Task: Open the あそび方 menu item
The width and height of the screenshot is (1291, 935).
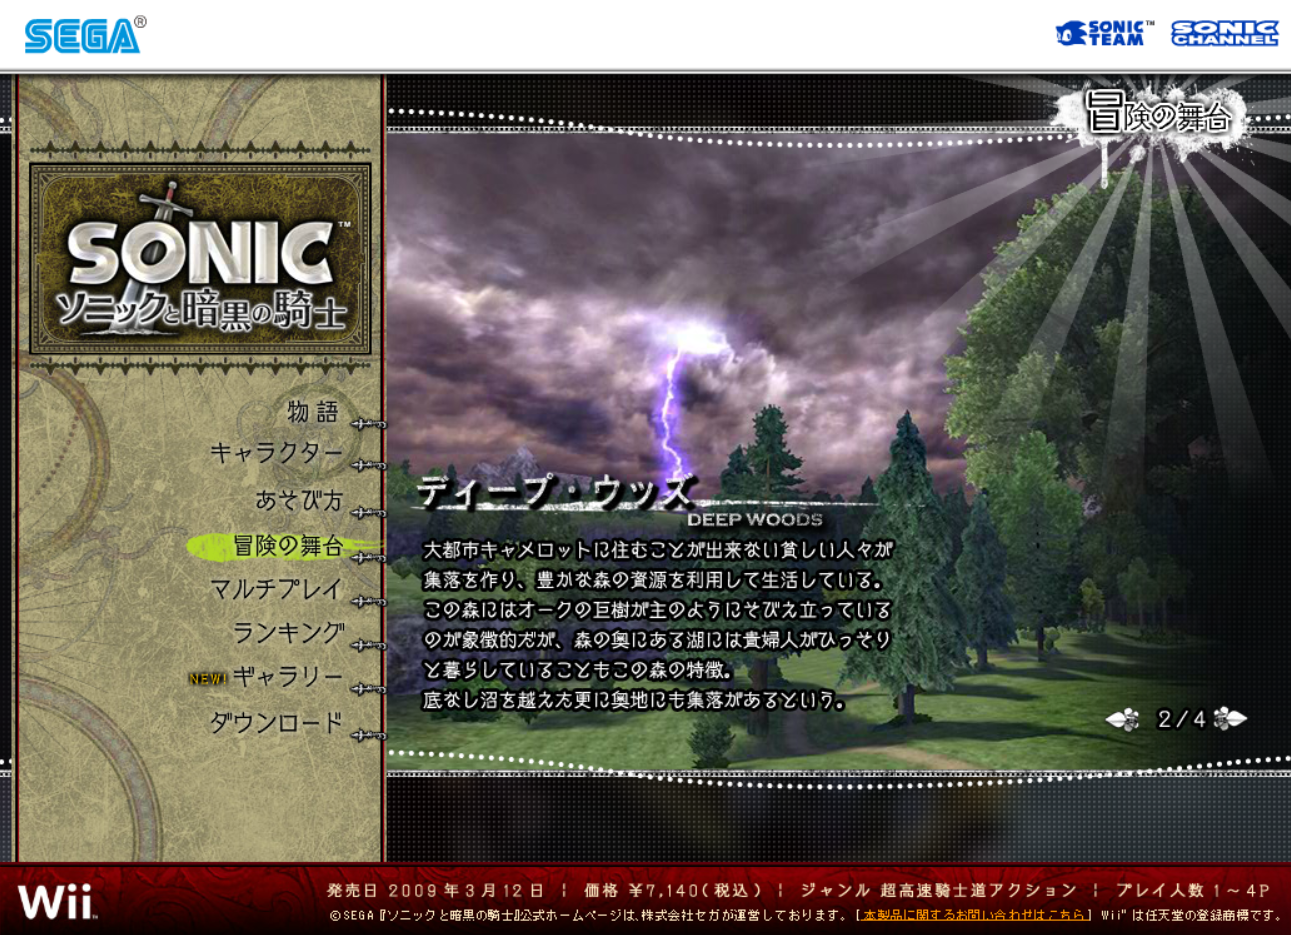Action: [299, 499]
